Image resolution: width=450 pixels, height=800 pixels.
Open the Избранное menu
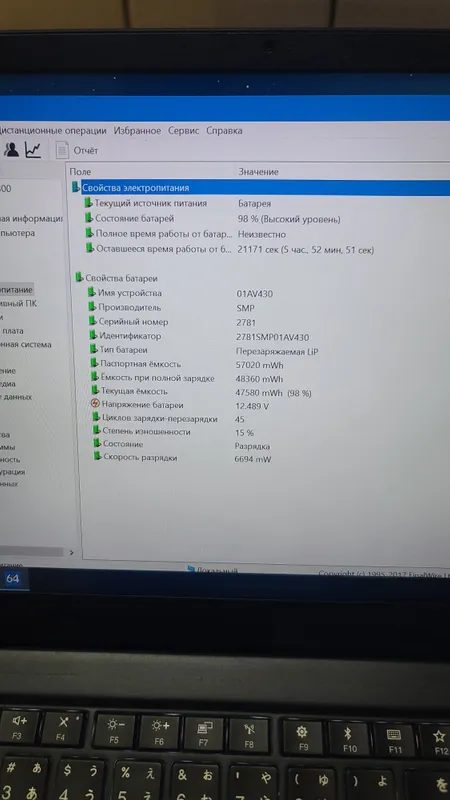click(137, 131)
